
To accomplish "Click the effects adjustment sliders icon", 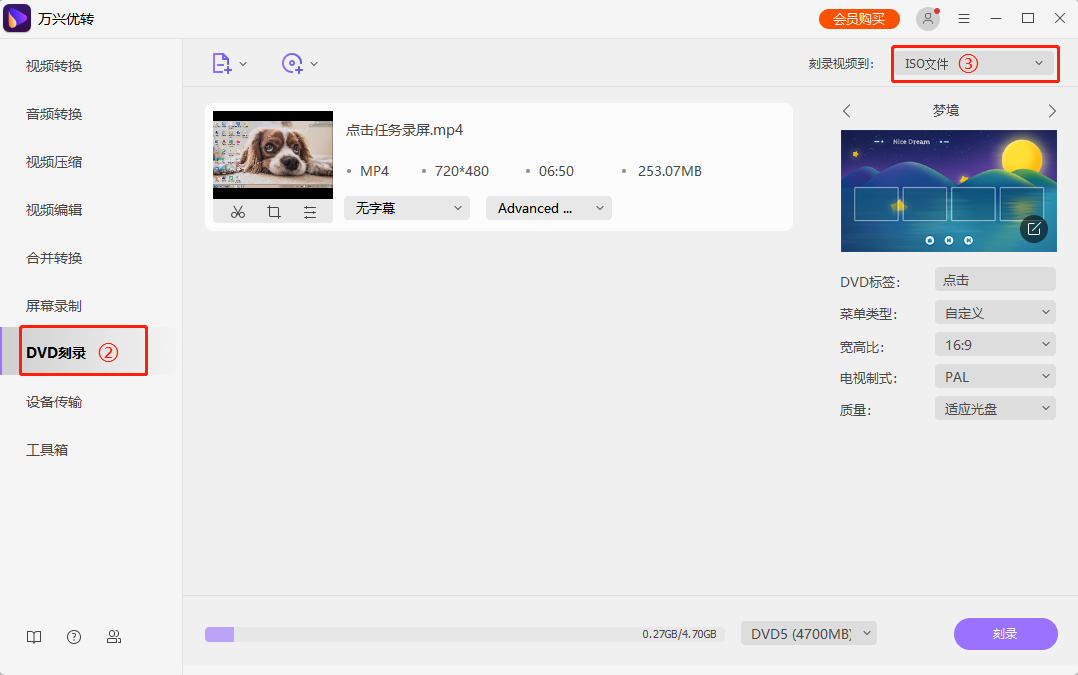I will click(309, 211).
